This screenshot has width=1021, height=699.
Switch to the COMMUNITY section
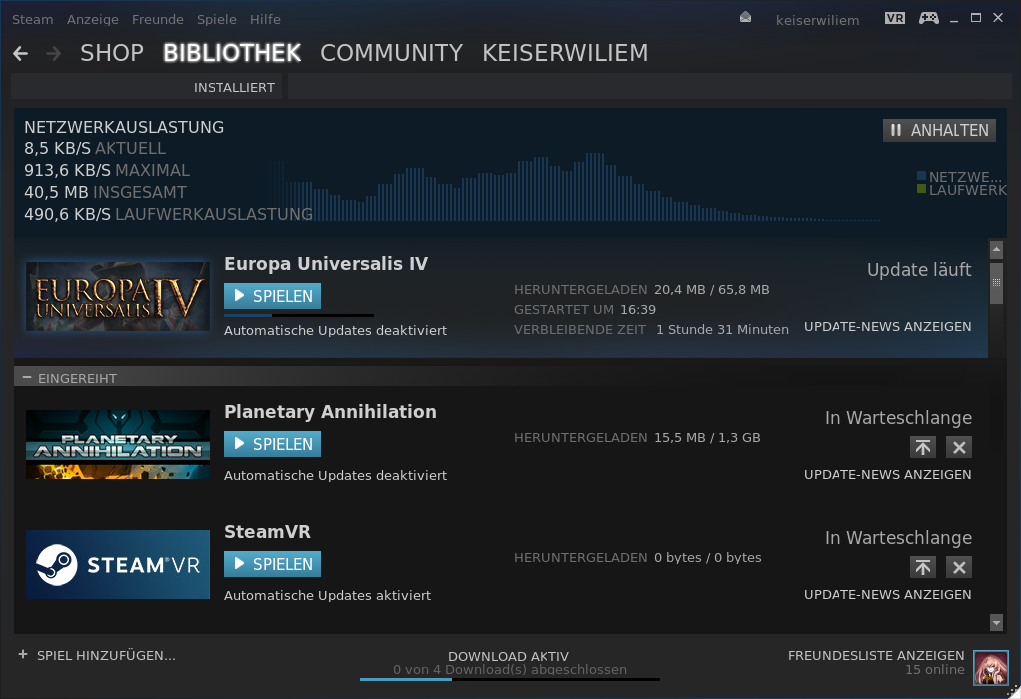(391, 53)
